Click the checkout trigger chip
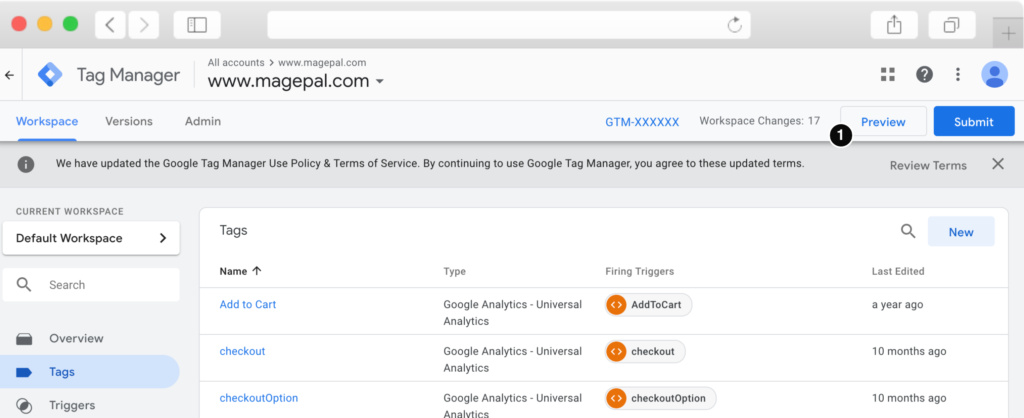This screenshot has width=1024, height=418. click(645, 351)
